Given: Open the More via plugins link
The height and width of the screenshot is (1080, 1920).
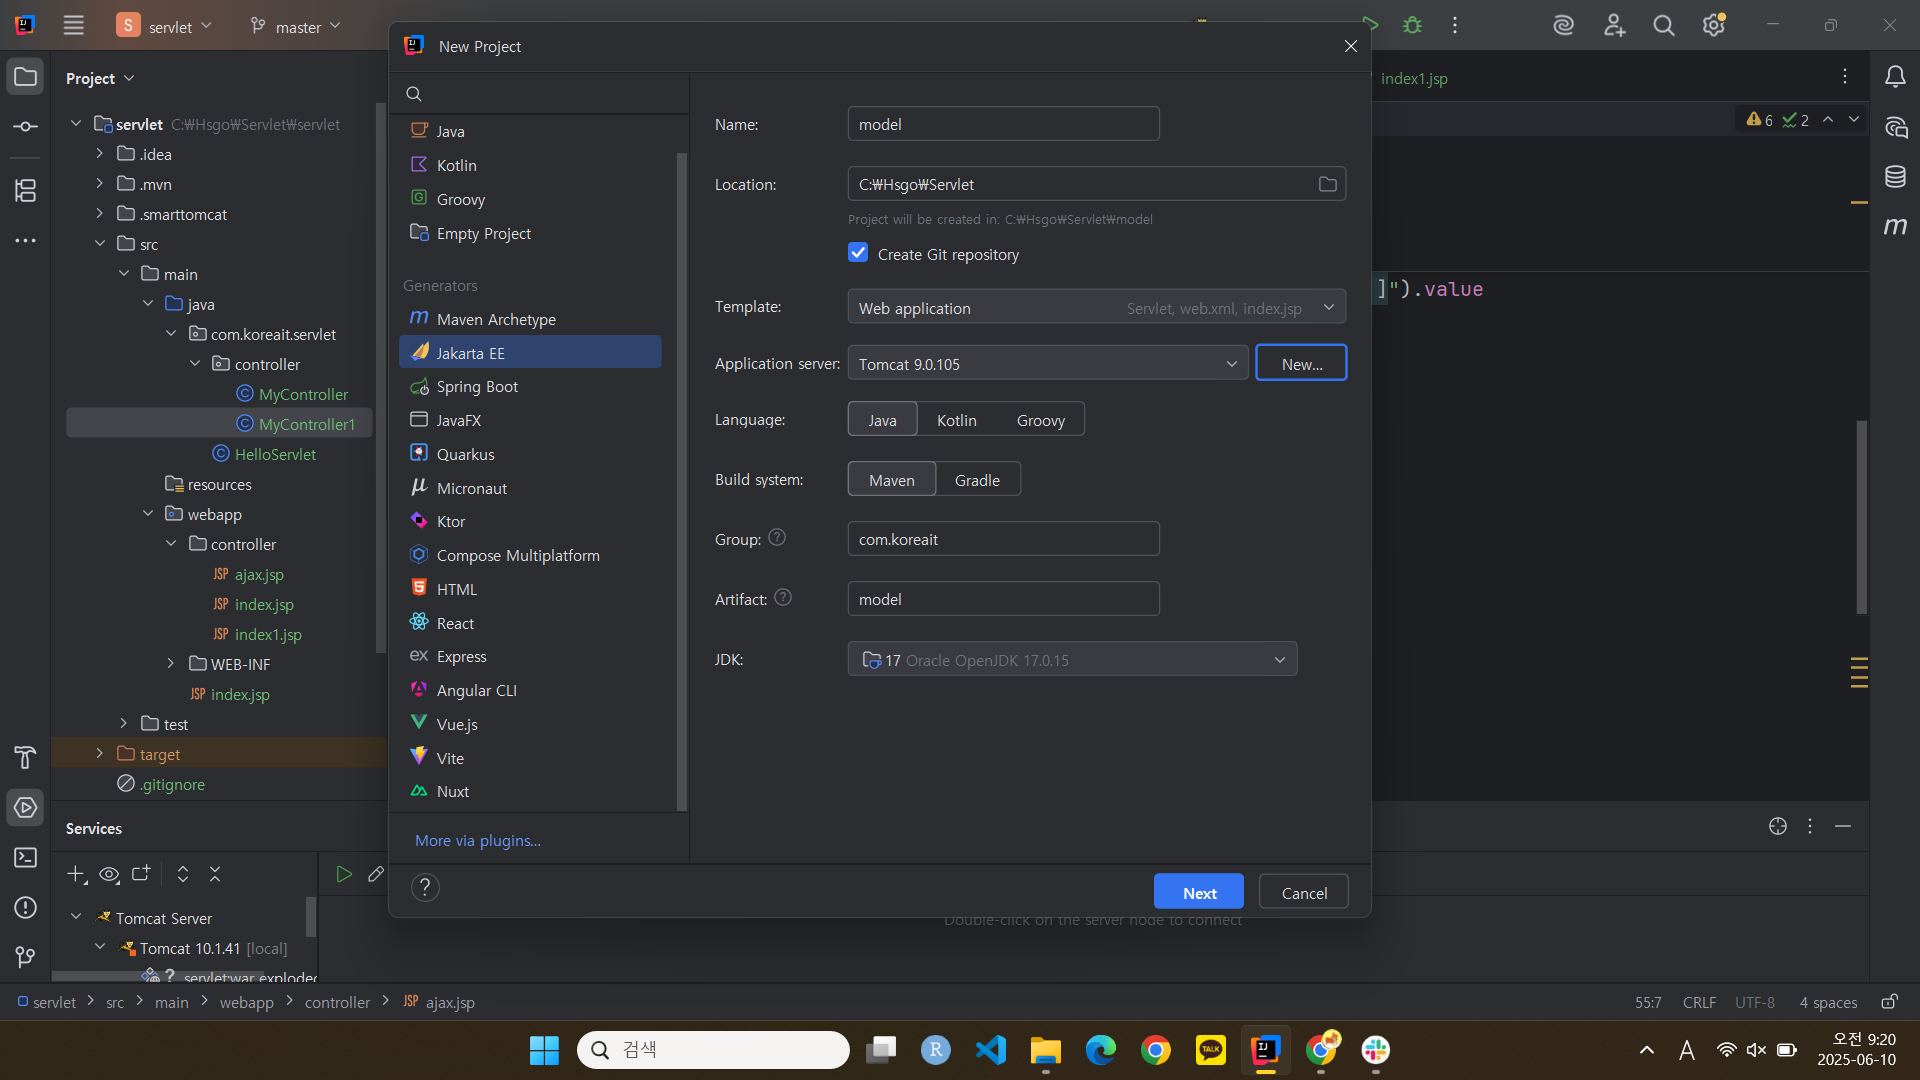Looking at the screenshot, I should point(478,840).
